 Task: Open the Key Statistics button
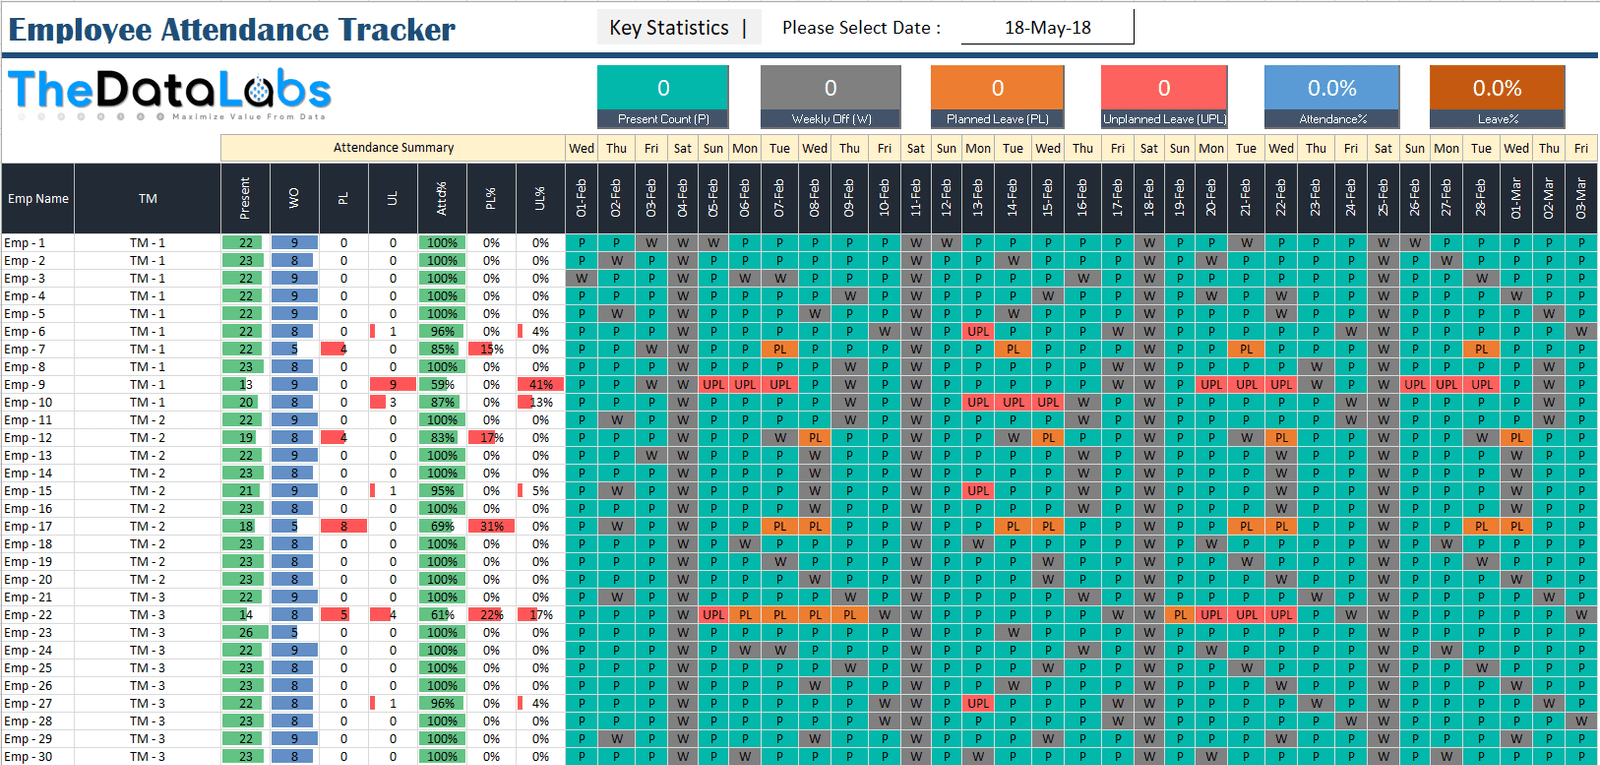(x=678, y=28)
